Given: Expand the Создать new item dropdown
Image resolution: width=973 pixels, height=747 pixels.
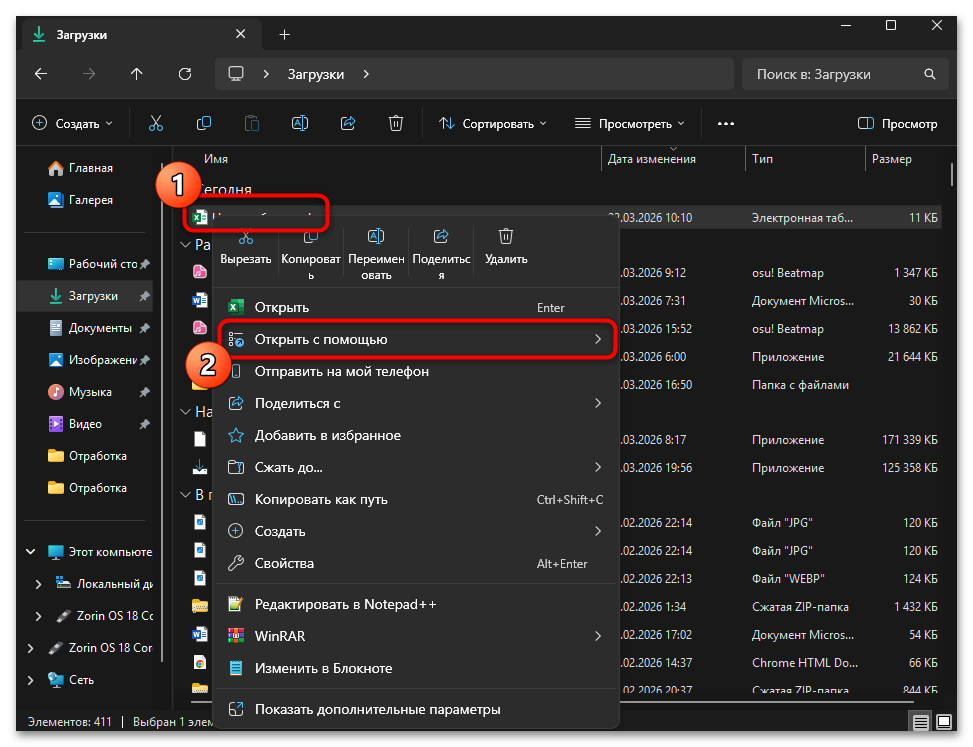Looking at the screenshot, I should pyautogui.click(x=72, y=123).
